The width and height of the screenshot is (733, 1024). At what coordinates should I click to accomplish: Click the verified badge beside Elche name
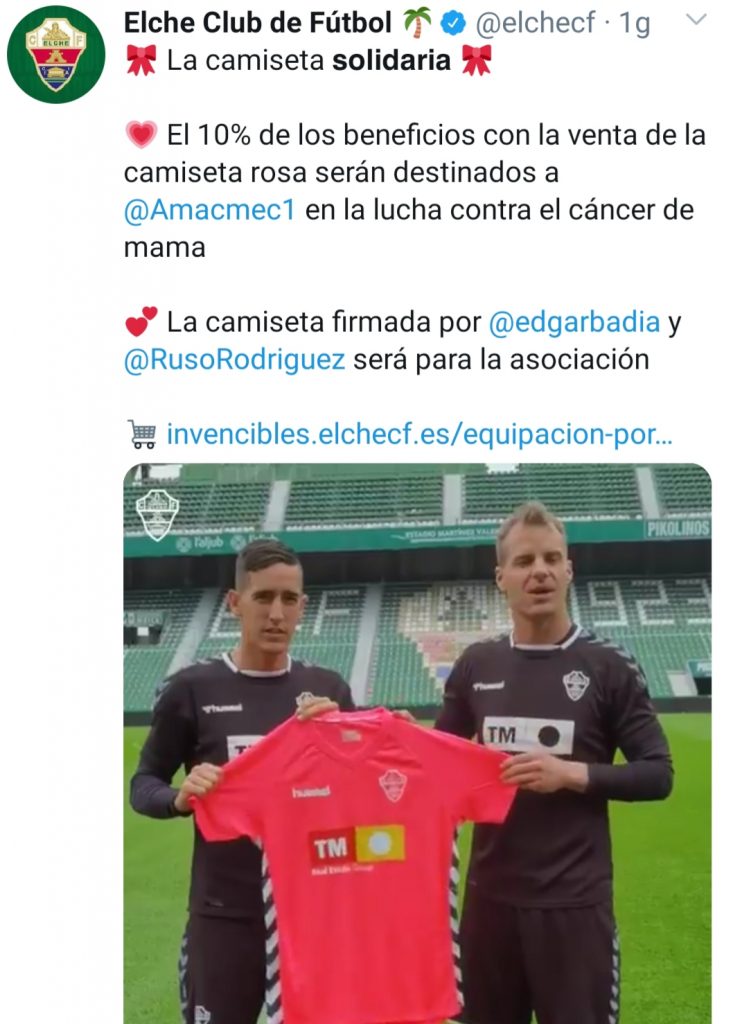(453, 24)
